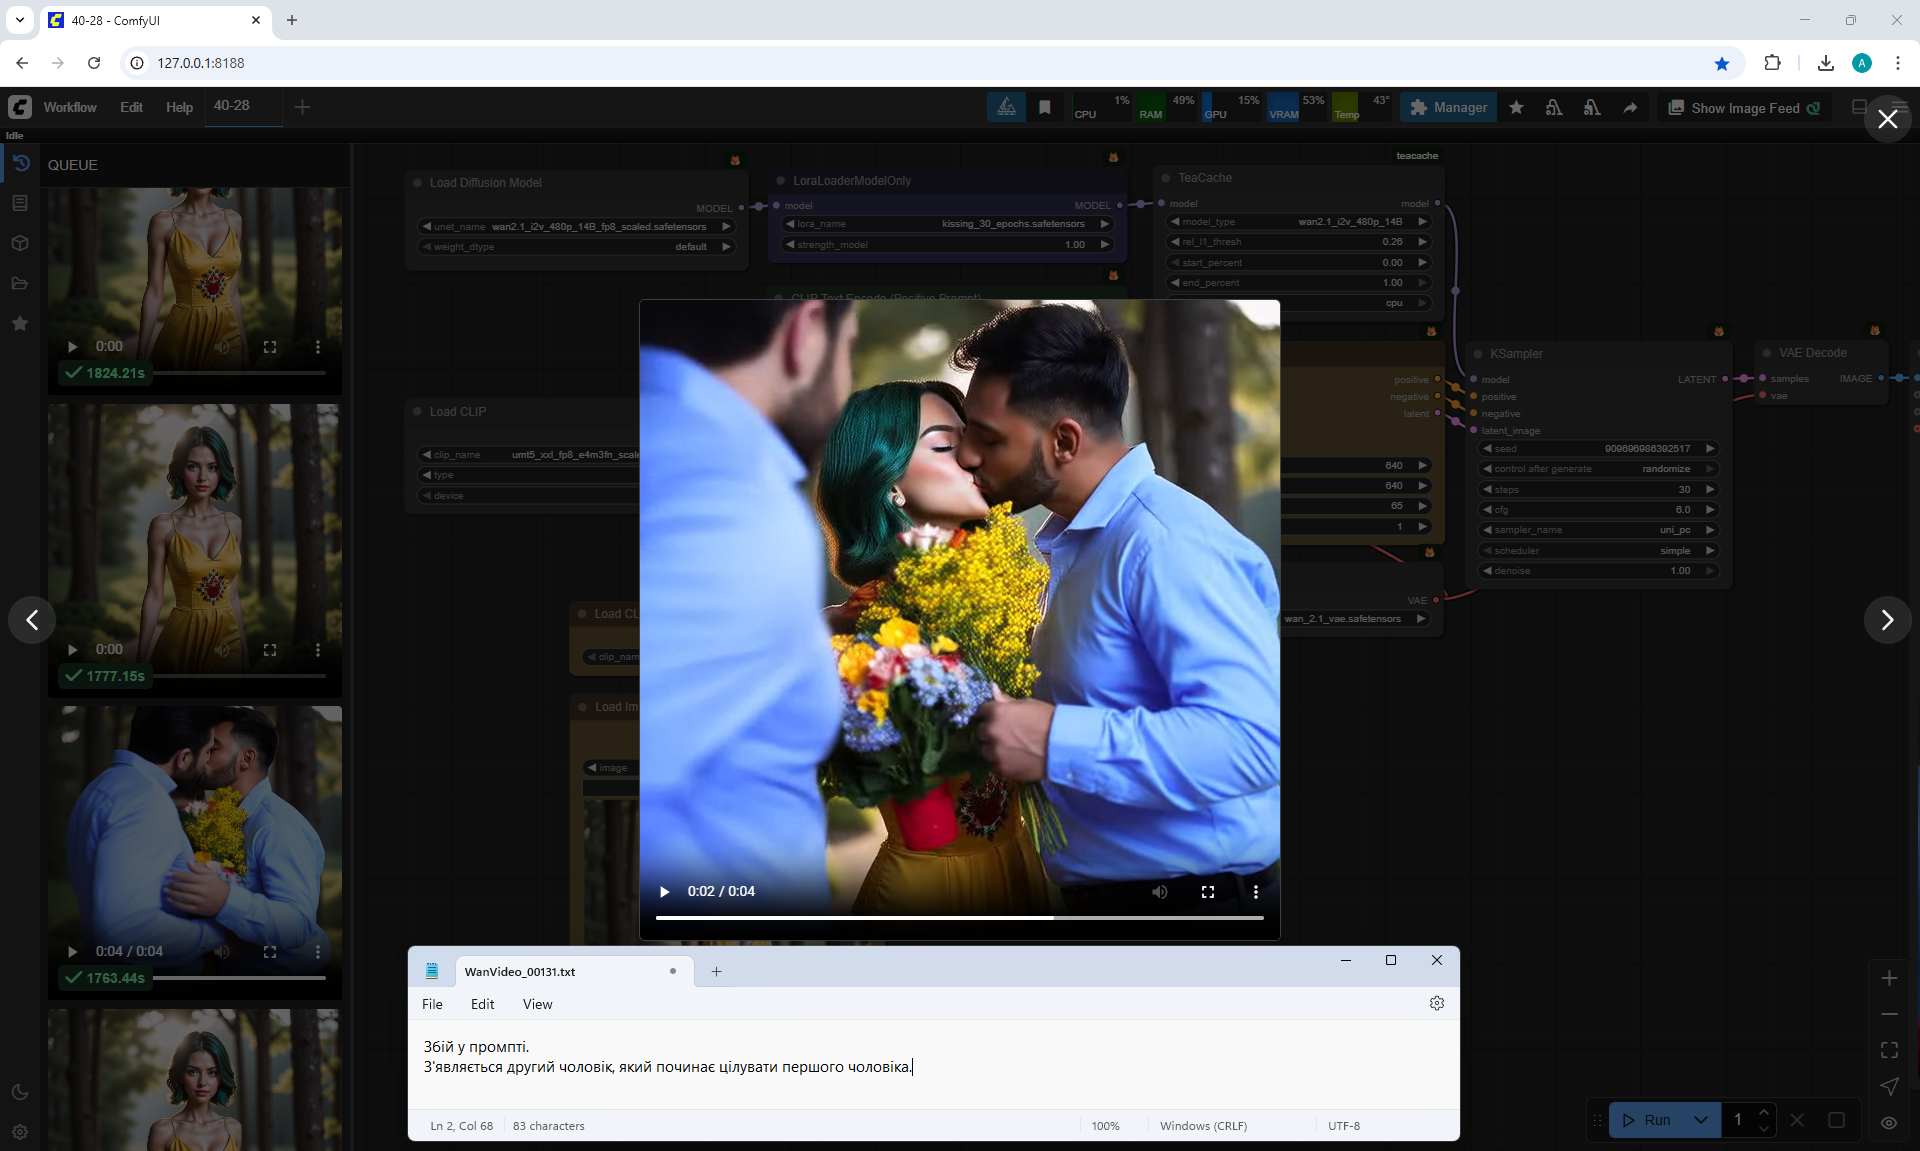
Task: Open the Workflows folder sidebar icon
Action: pyautogui.click(x=20, y=283)
